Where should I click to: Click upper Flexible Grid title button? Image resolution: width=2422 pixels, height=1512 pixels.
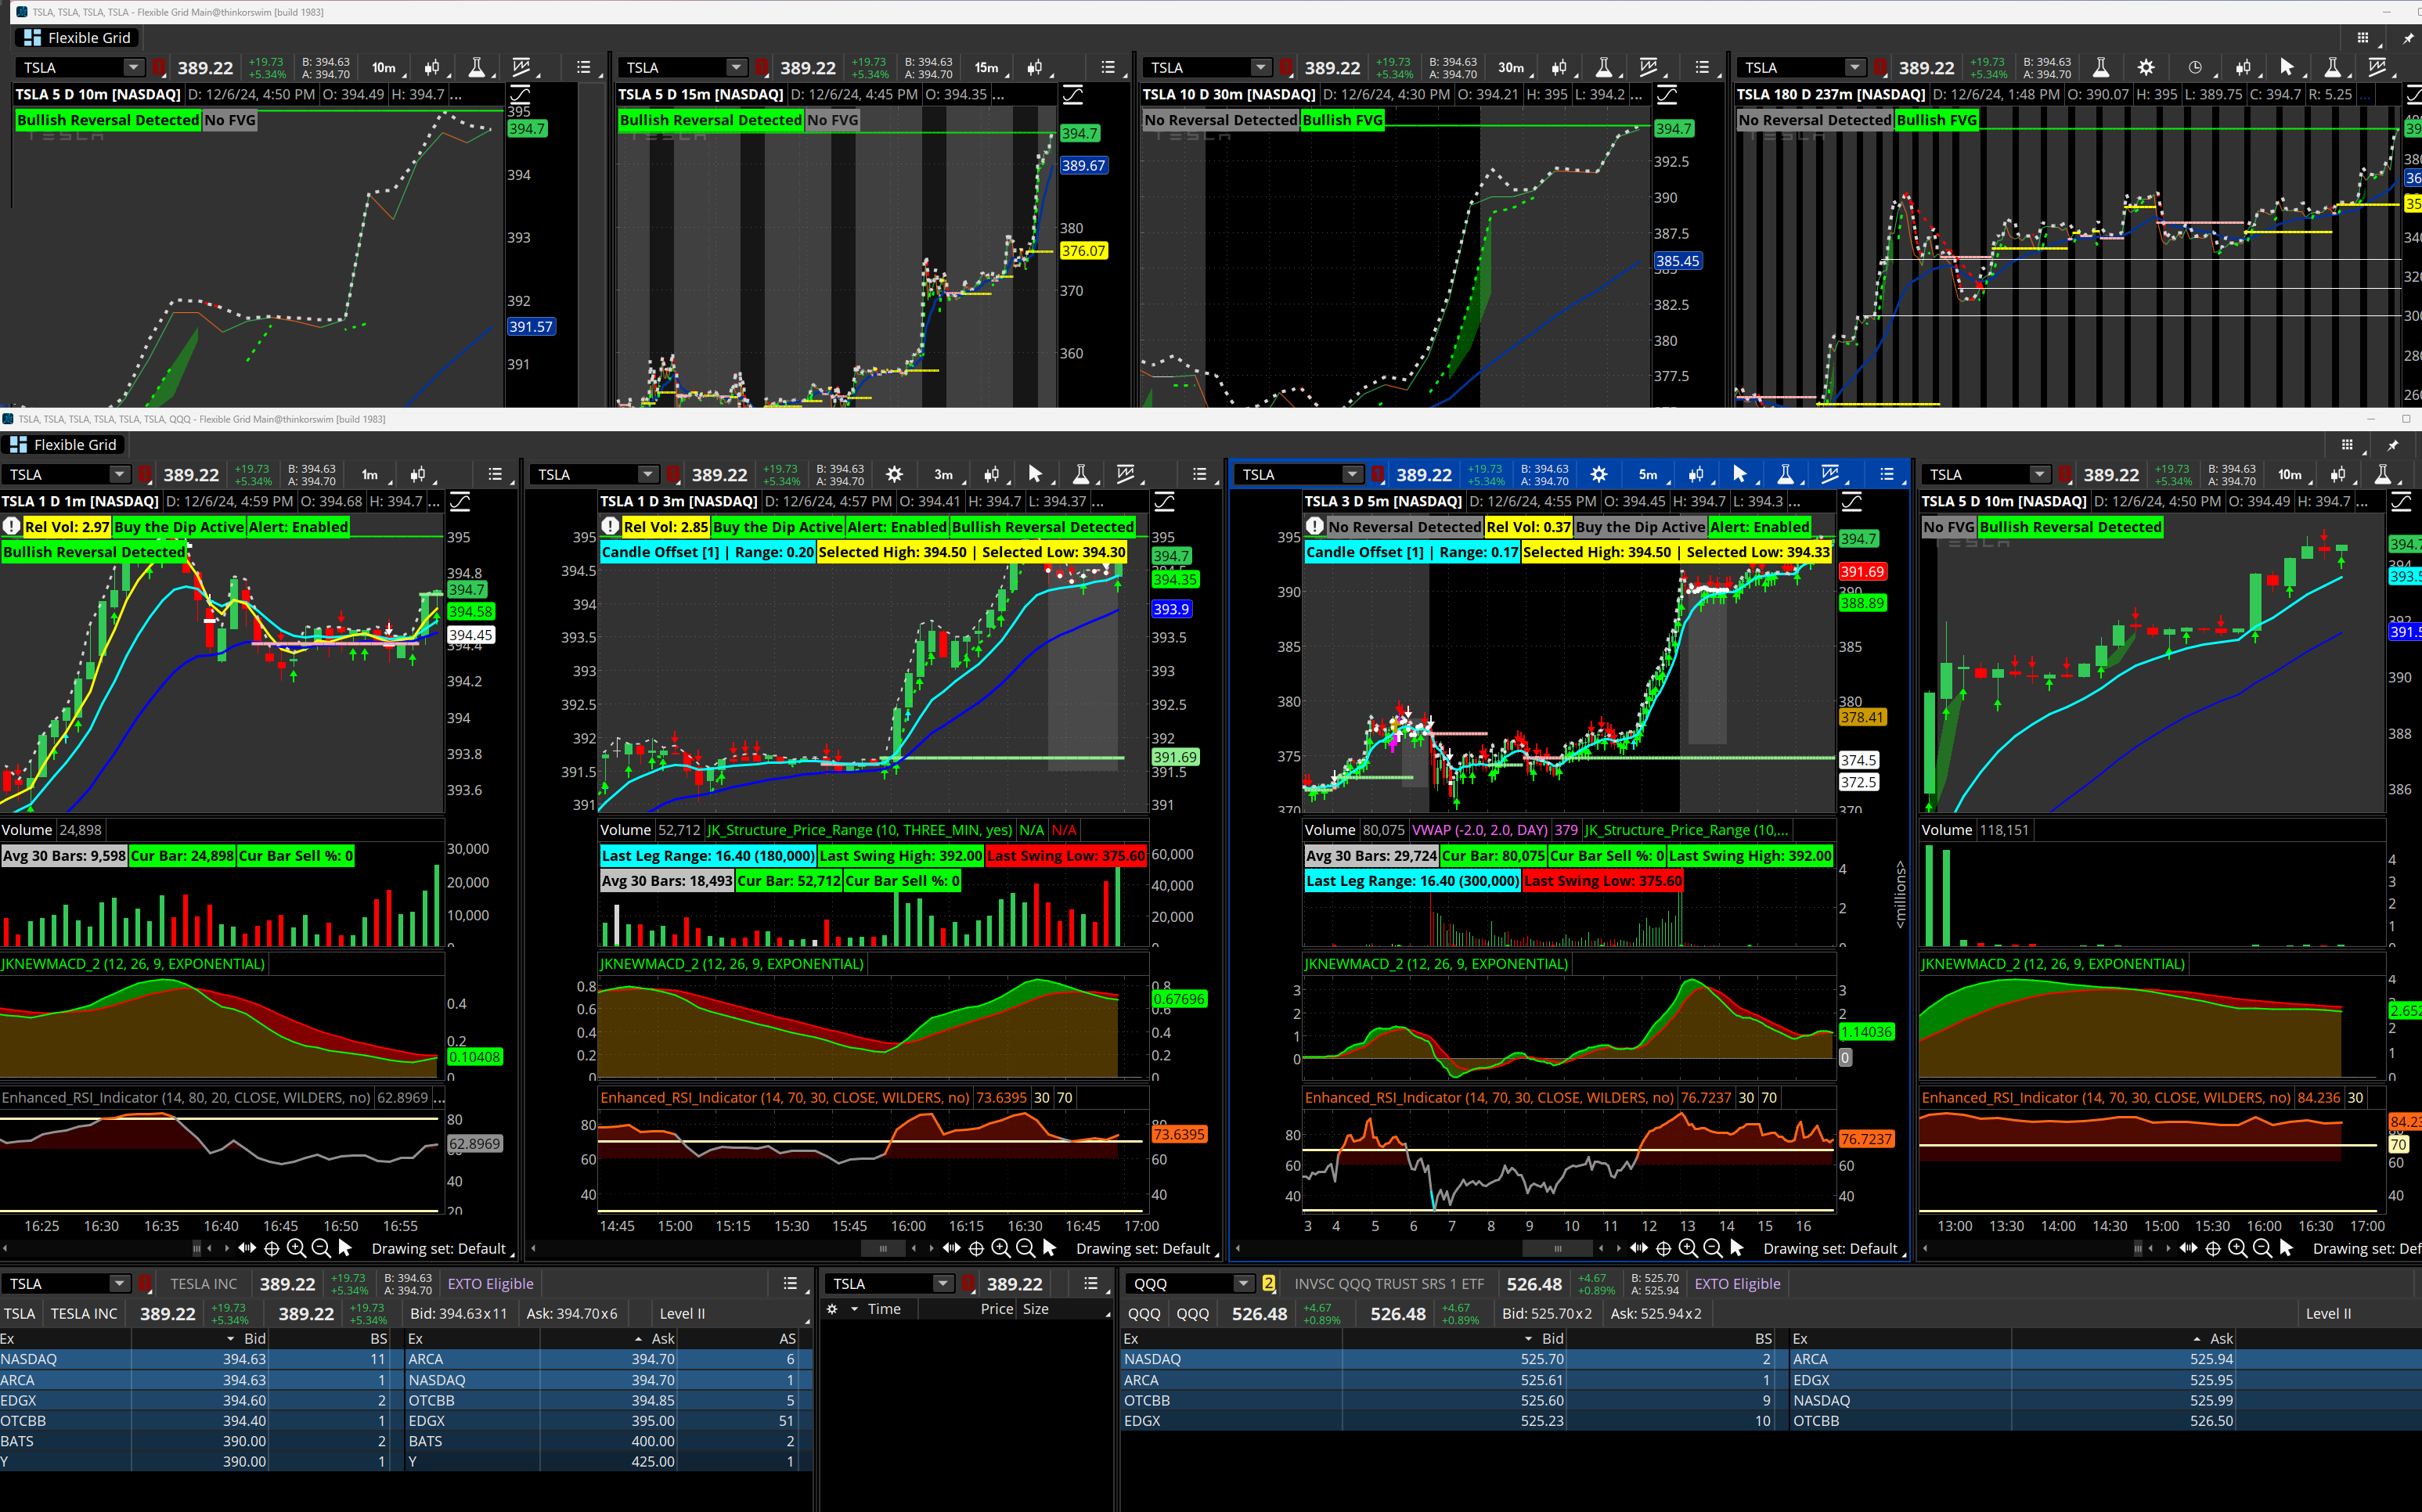point(77,38)
